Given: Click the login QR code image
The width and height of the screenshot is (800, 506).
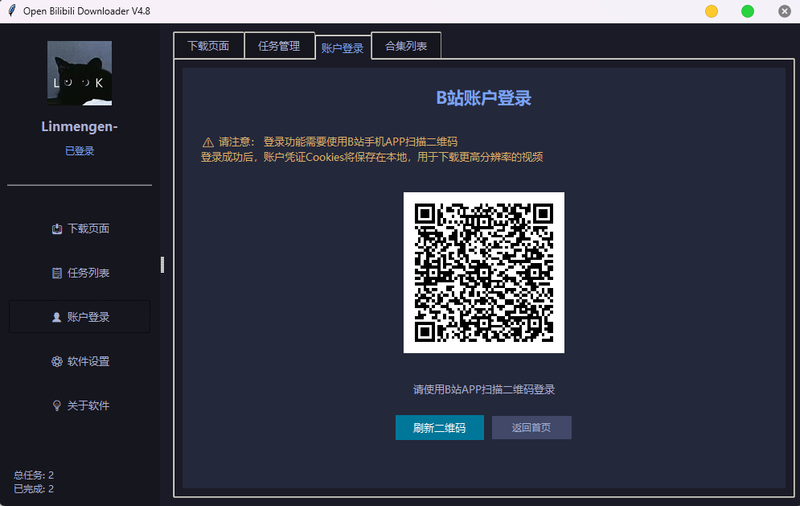Looking at the screenshot, I should [x=484, y=272].
